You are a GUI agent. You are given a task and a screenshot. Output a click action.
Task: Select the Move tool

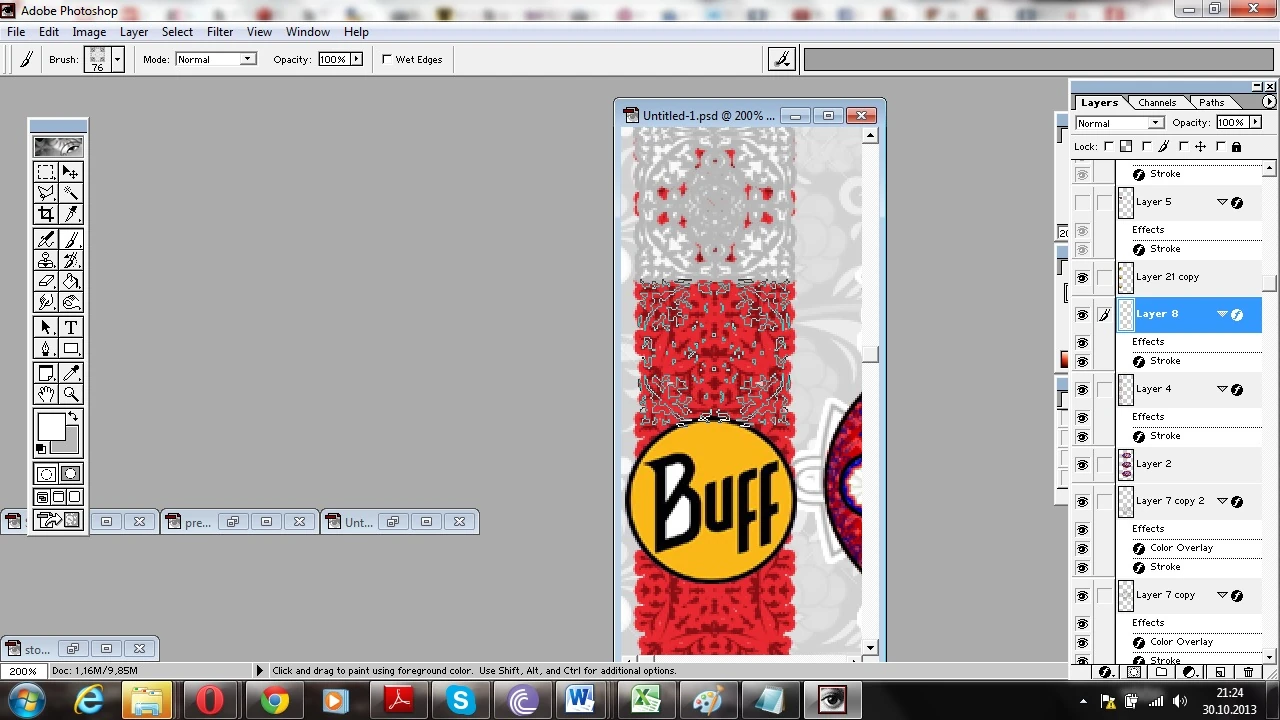pyautogui.click(x=70, y=172)
